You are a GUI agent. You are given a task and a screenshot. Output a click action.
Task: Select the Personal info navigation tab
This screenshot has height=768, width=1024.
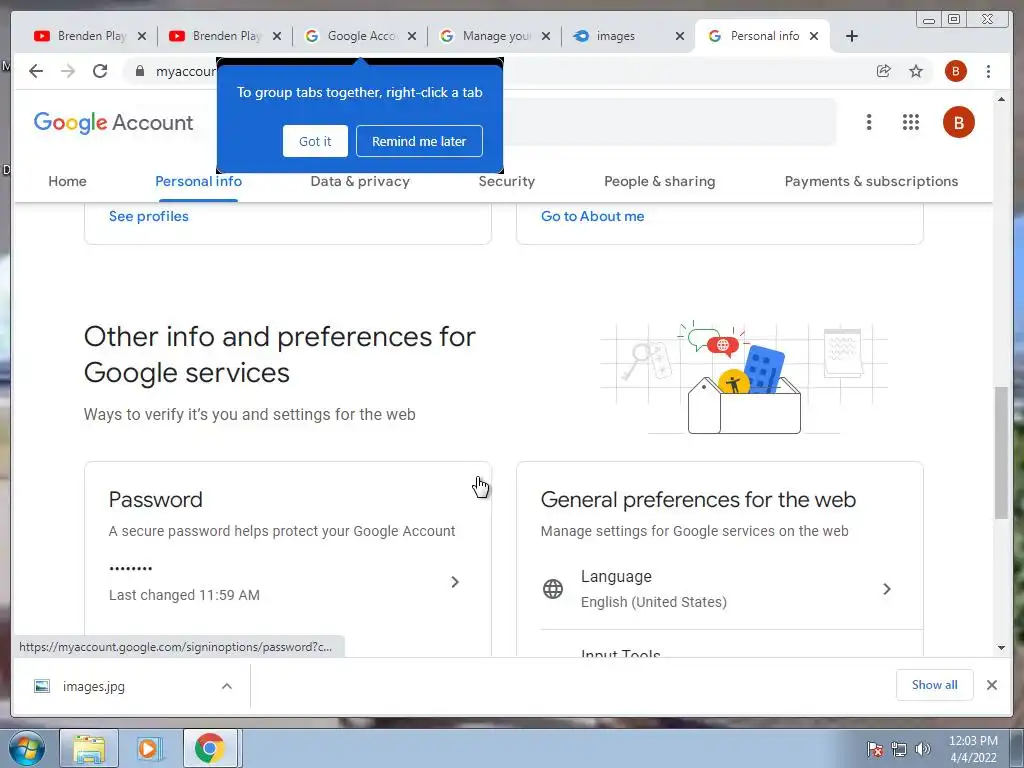coord(199,182)
